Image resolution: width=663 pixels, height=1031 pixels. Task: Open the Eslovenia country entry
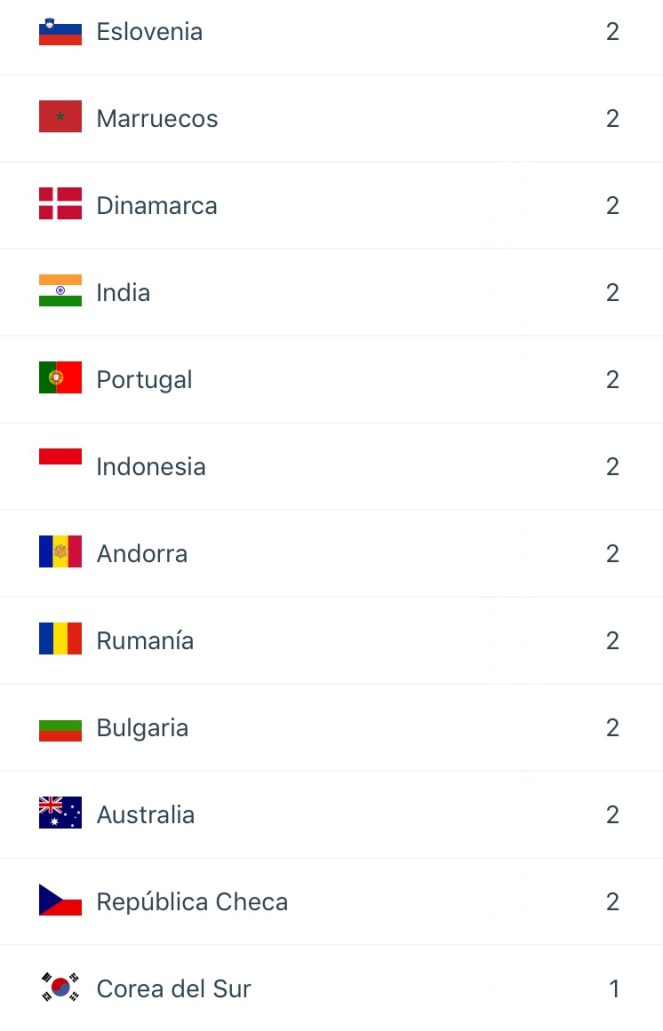tap(149, 31)
